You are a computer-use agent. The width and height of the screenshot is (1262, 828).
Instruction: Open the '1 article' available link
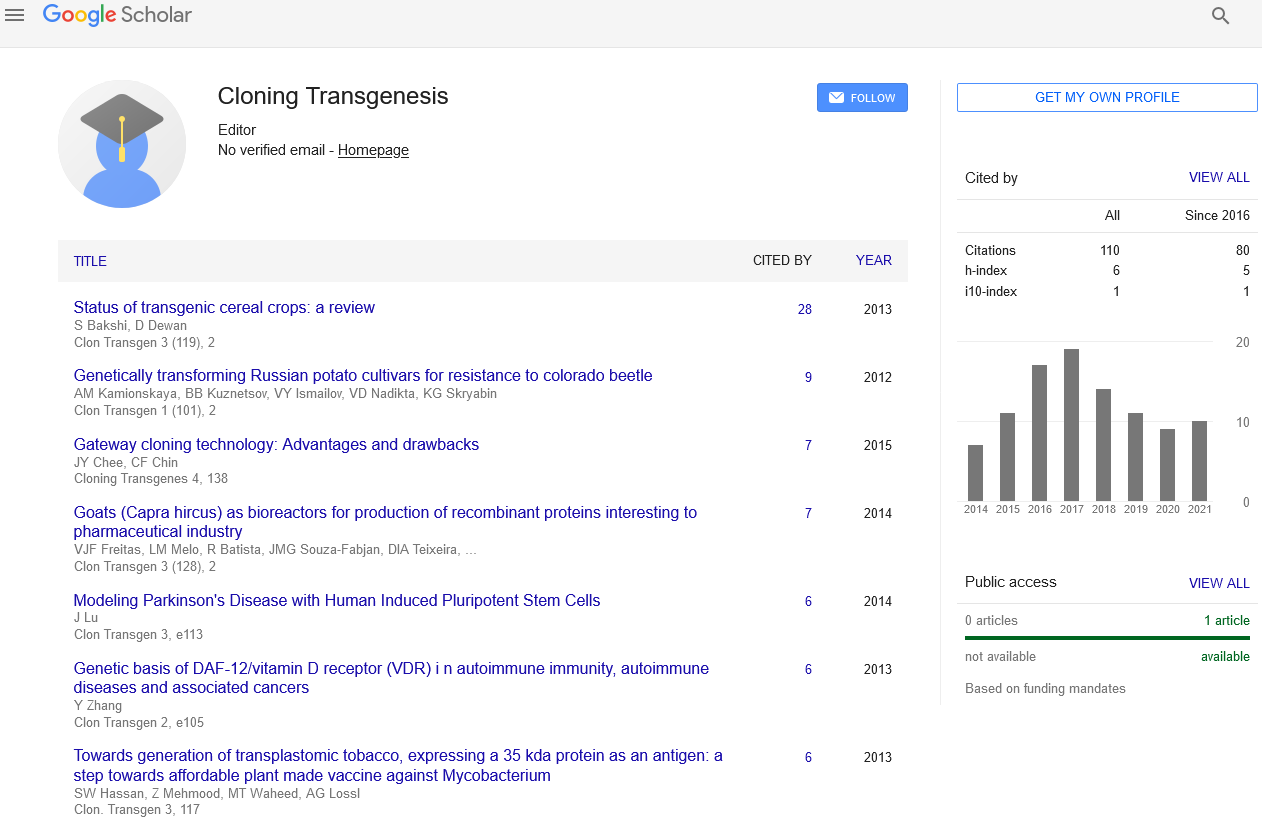pos(1226,620)
